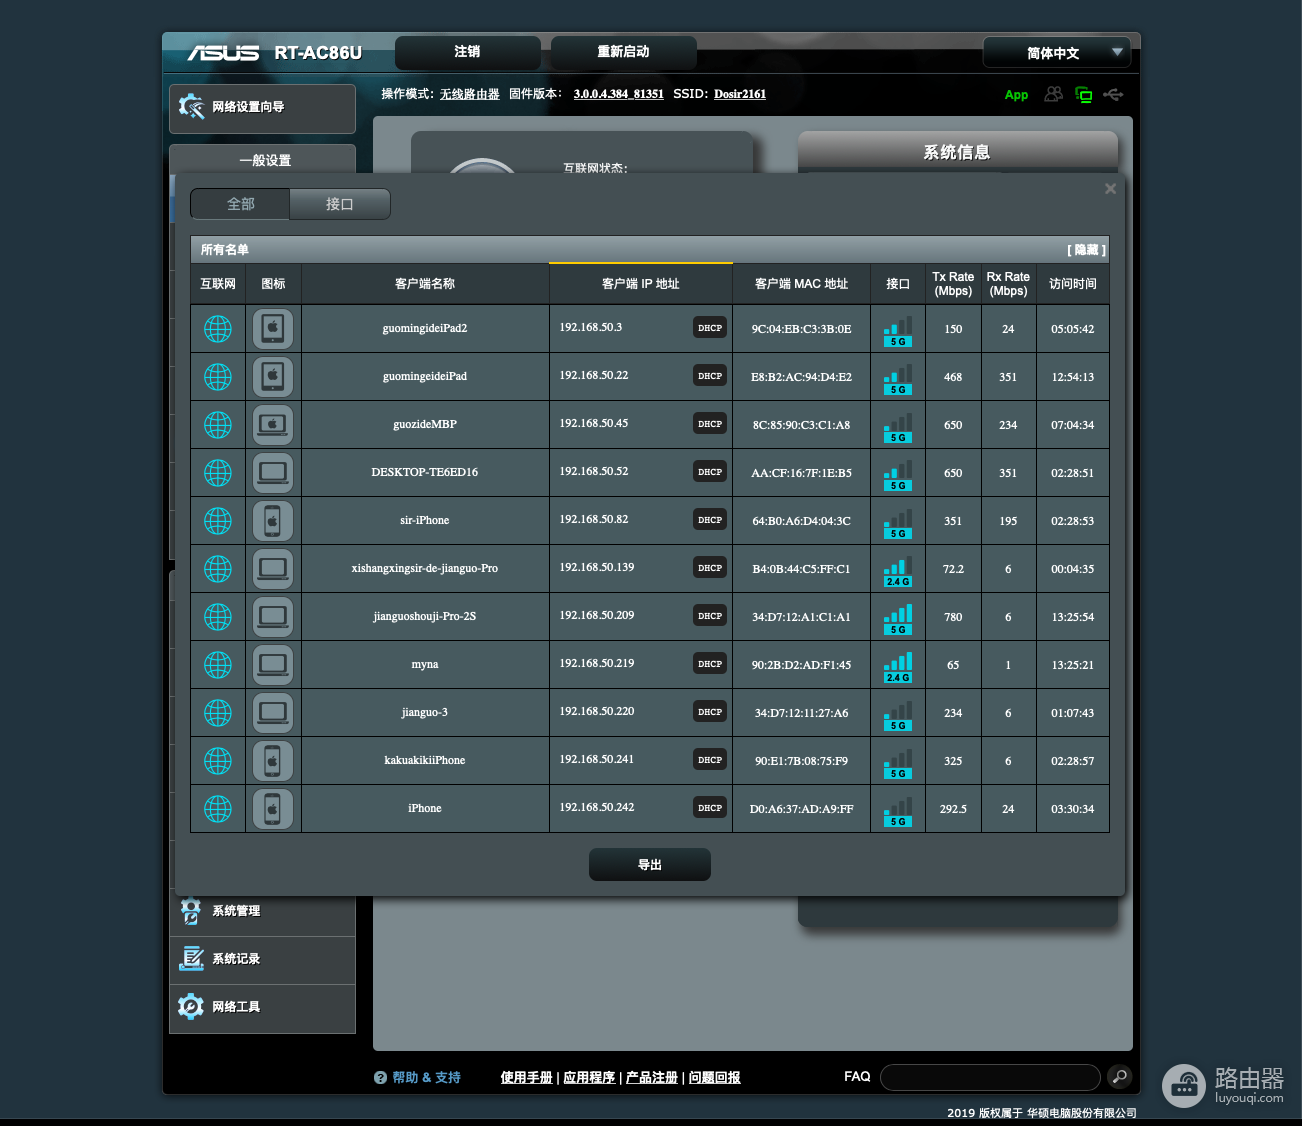Image resolution: width=1302 pixels, height=1126 pixels.
Task: Click globe icon for myna
Action: coord(218,665)
